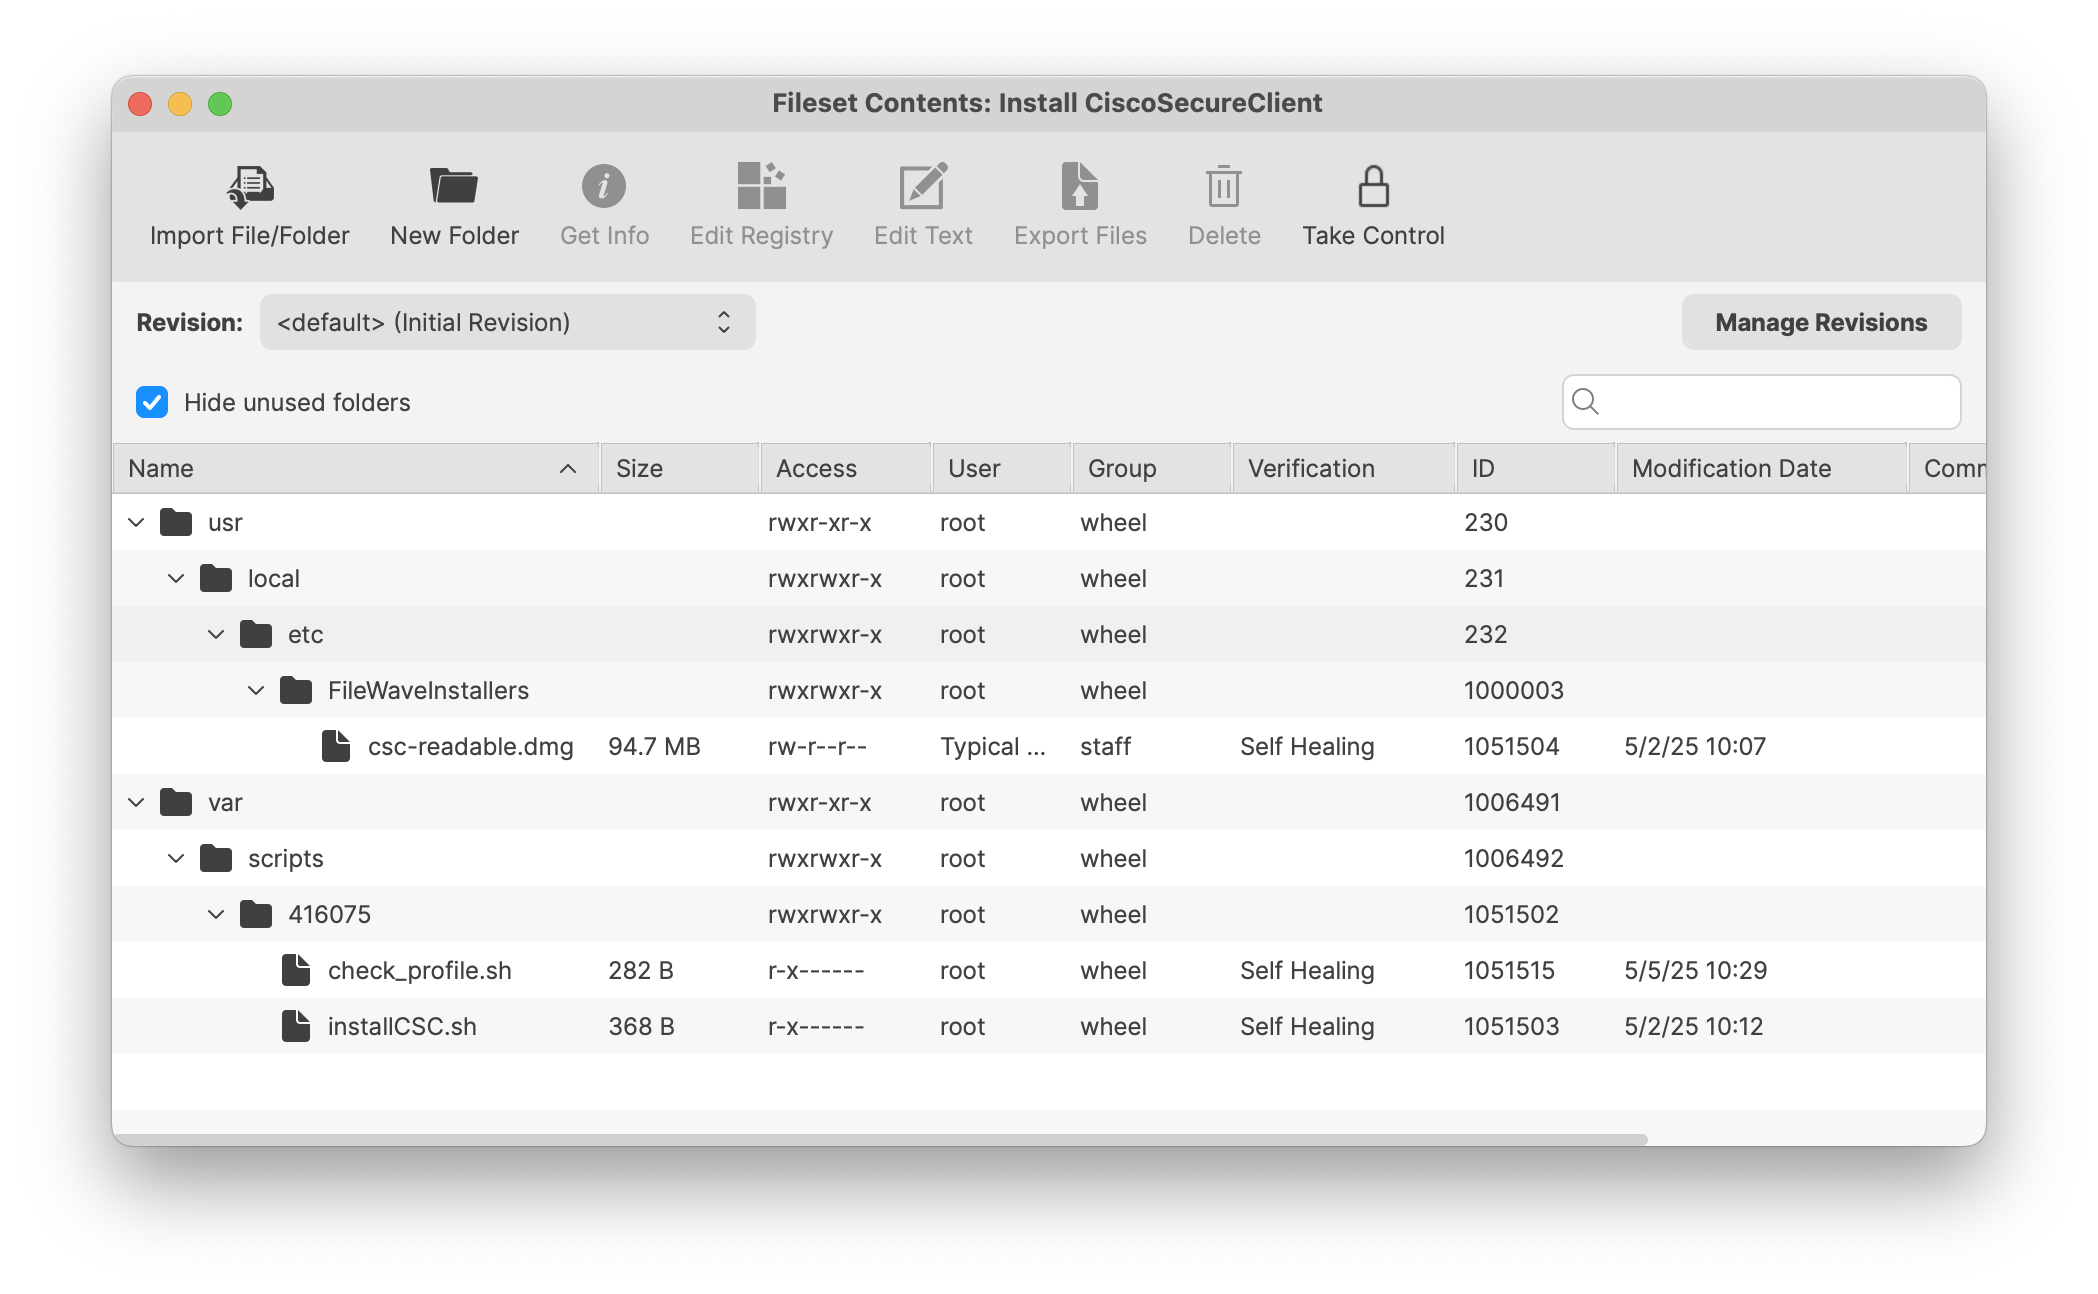Screen dimensions: 2098x1294
Task: Collapse the usr folder
Action: 137,522
